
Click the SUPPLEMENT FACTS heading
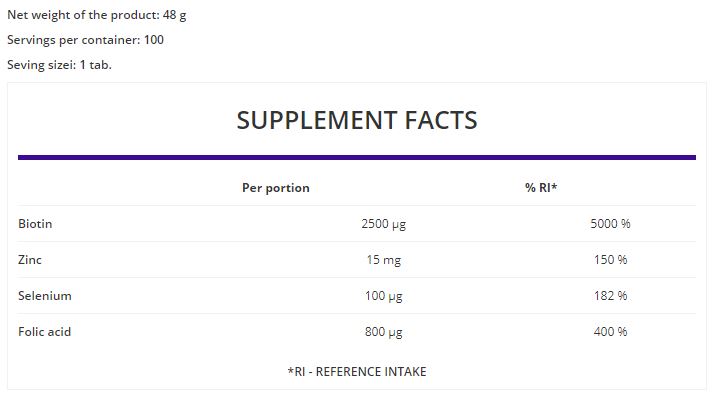coord(357,120)
